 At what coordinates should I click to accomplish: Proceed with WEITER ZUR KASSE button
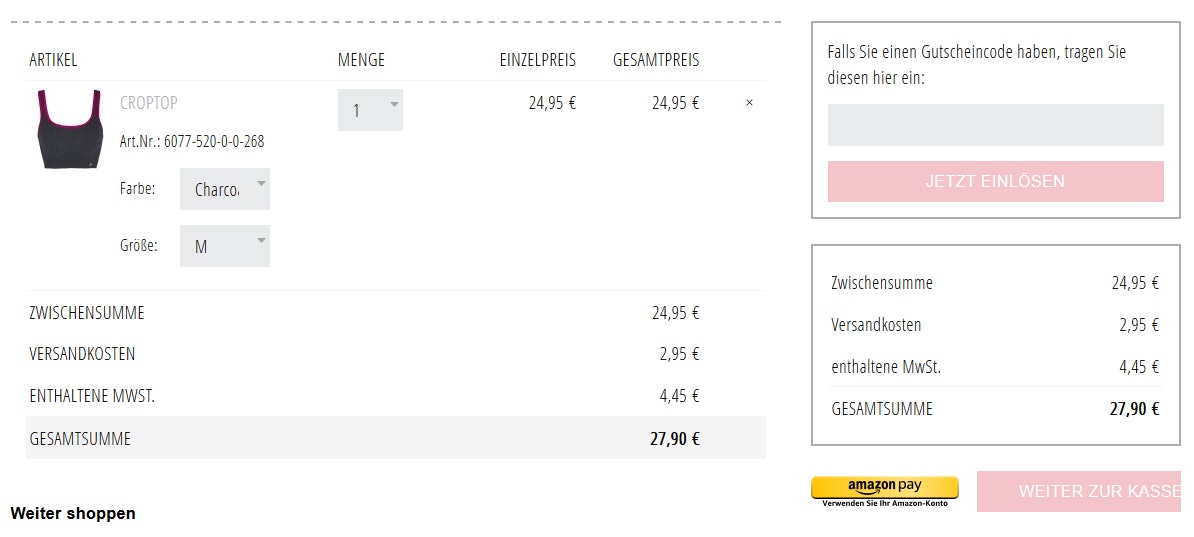1085,491
